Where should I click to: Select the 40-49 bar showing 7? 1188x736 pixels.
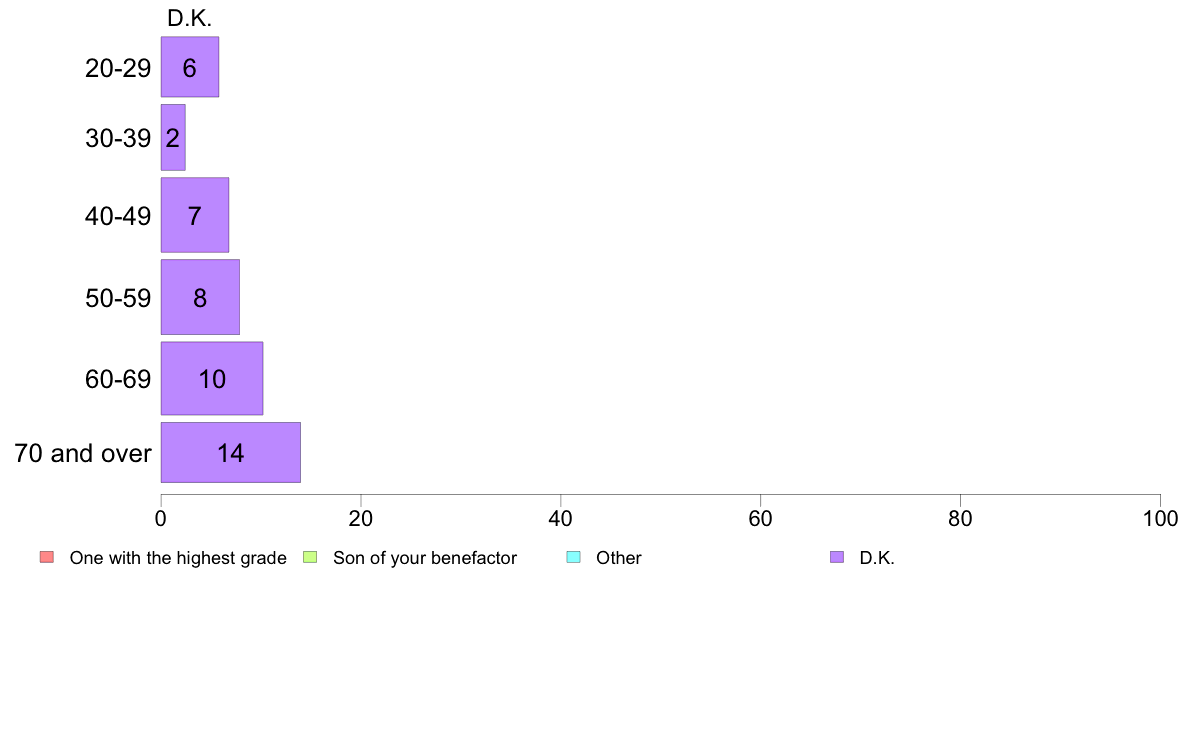(x=195, y=215)
